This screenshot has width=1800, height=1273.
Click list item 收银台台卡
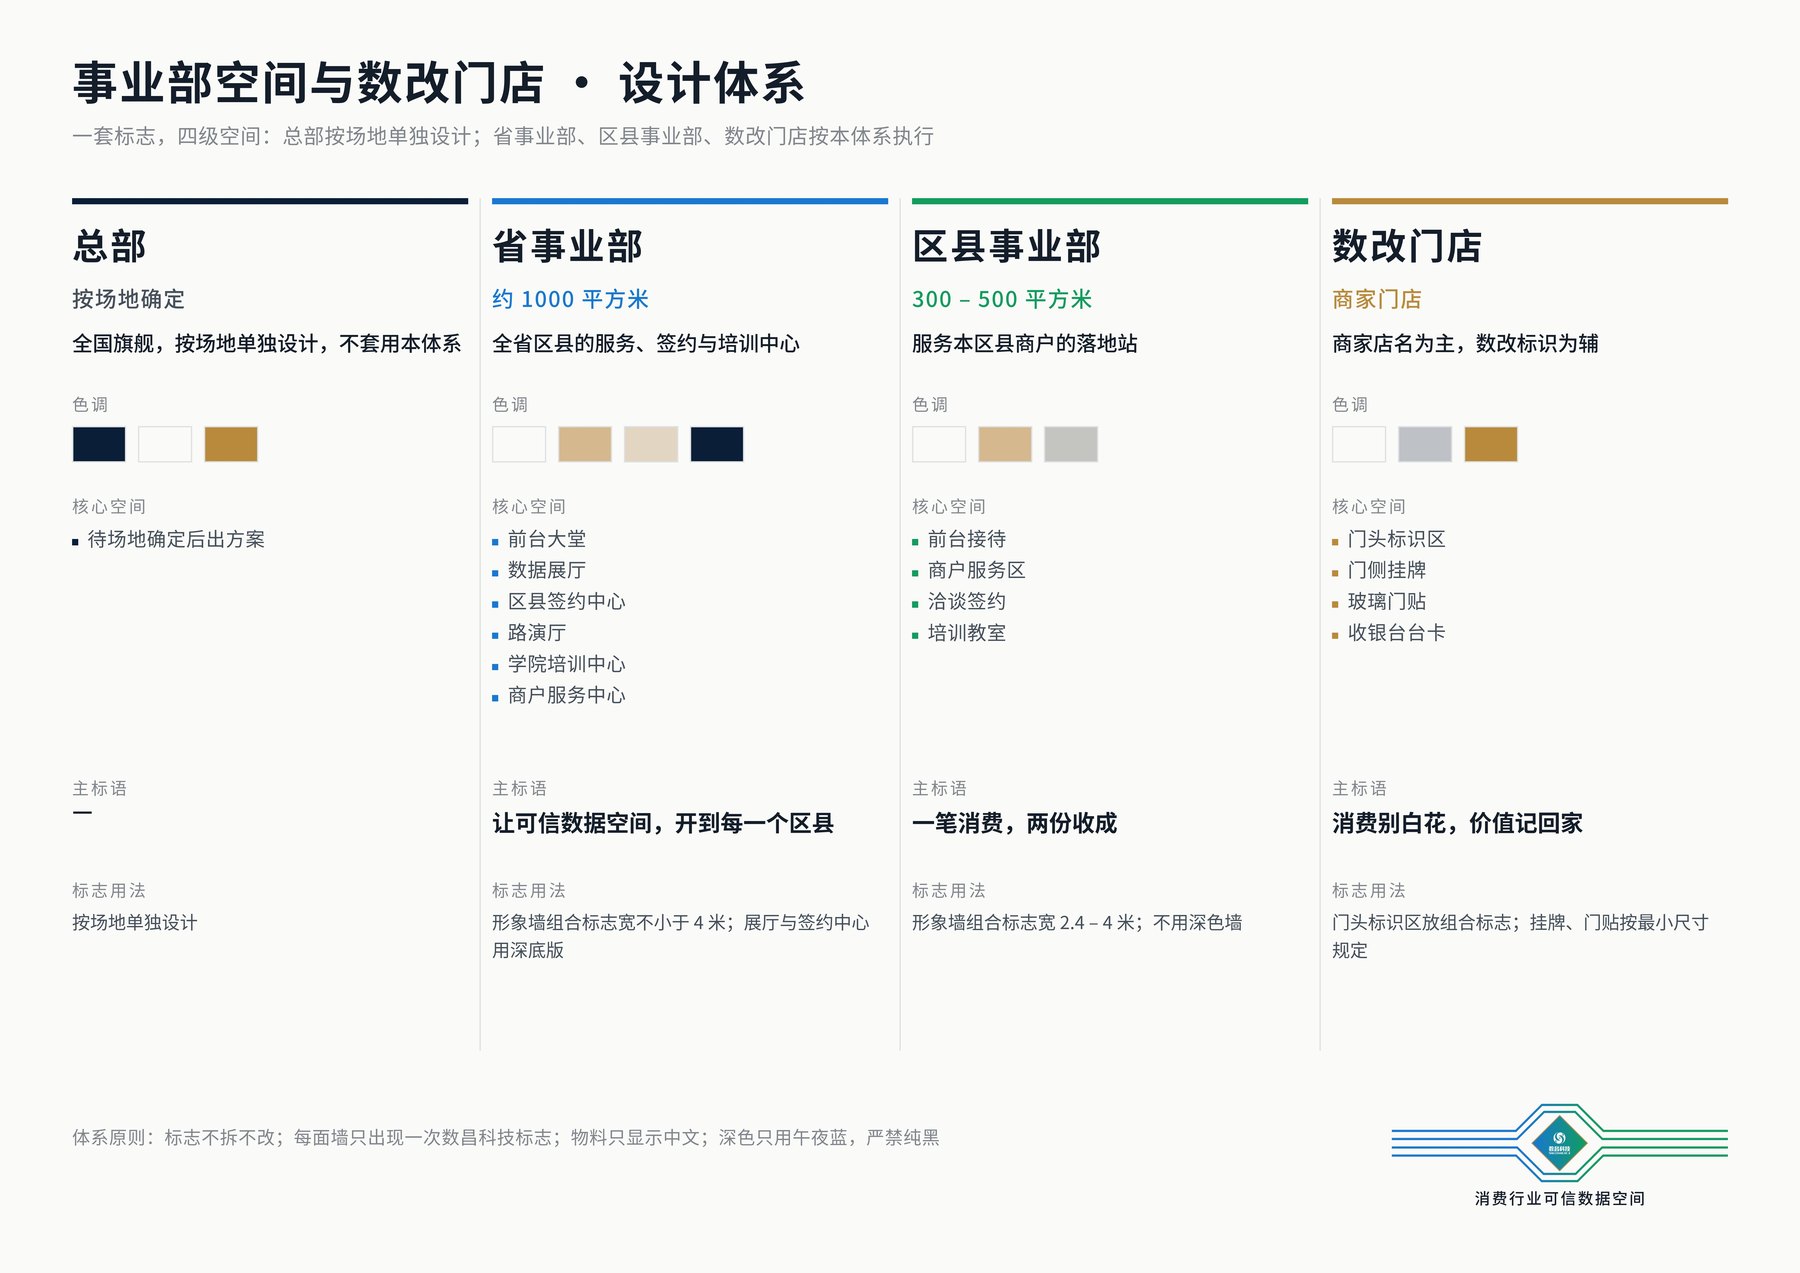pos(1397,633)
